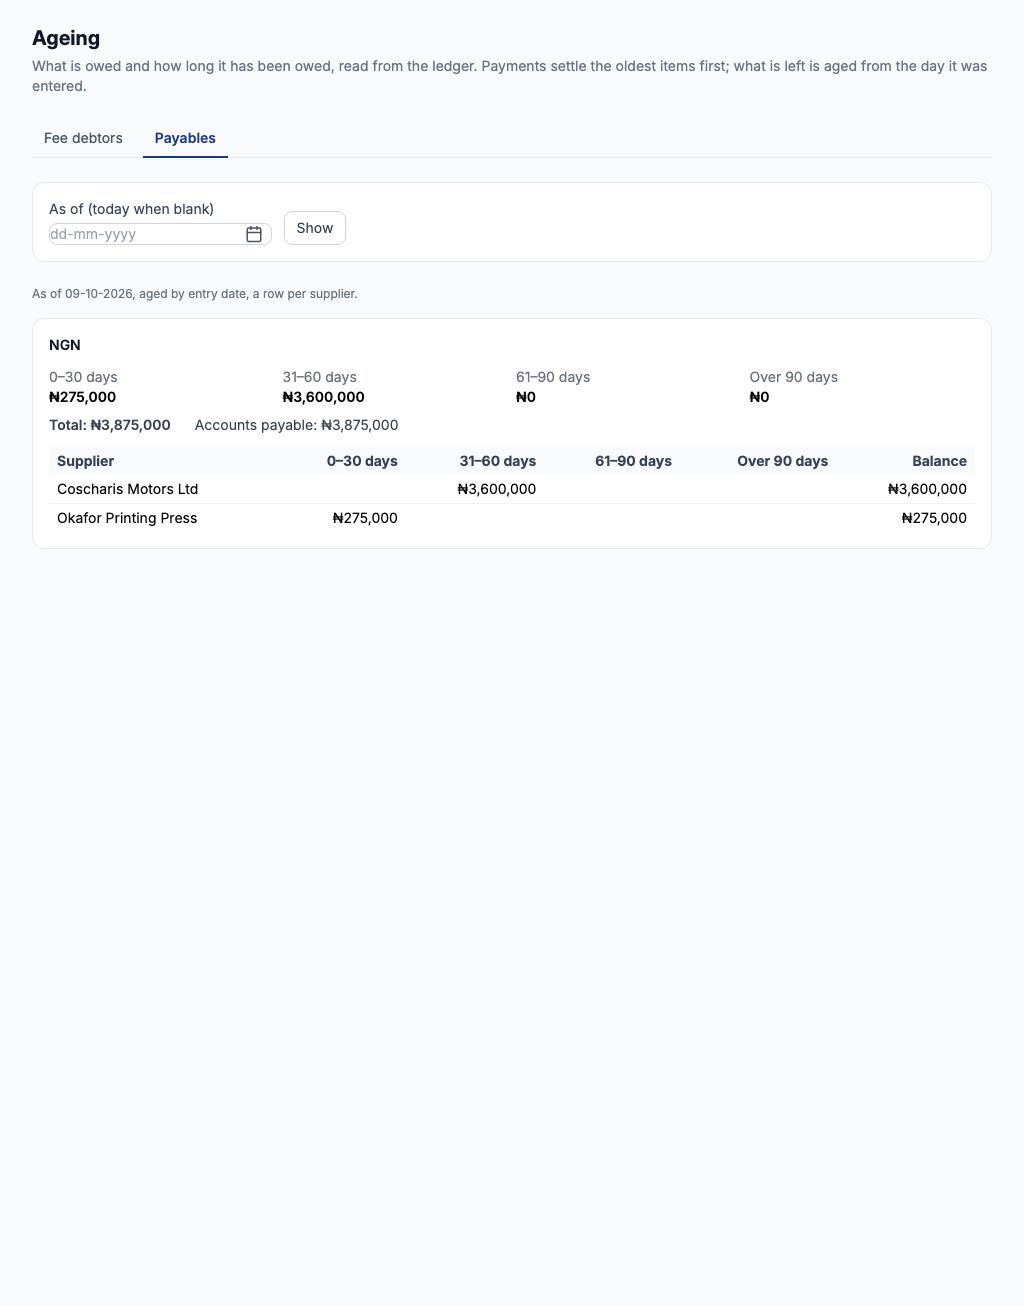This screenshot has height=1306, width=1024.
Task: Click the Balance column header
Action: pos(939,461)
